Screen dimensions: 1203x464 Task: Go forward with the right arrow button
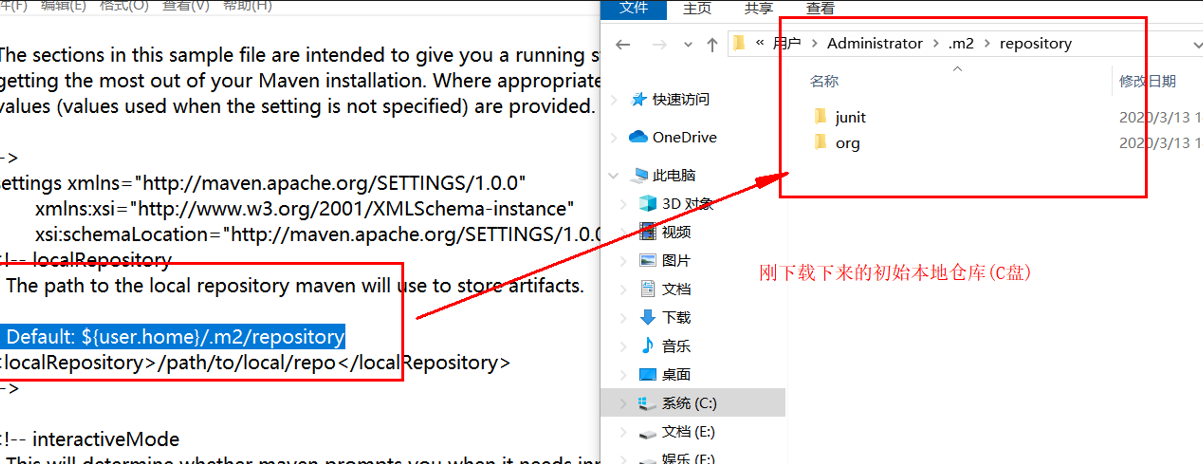(658, 44)
